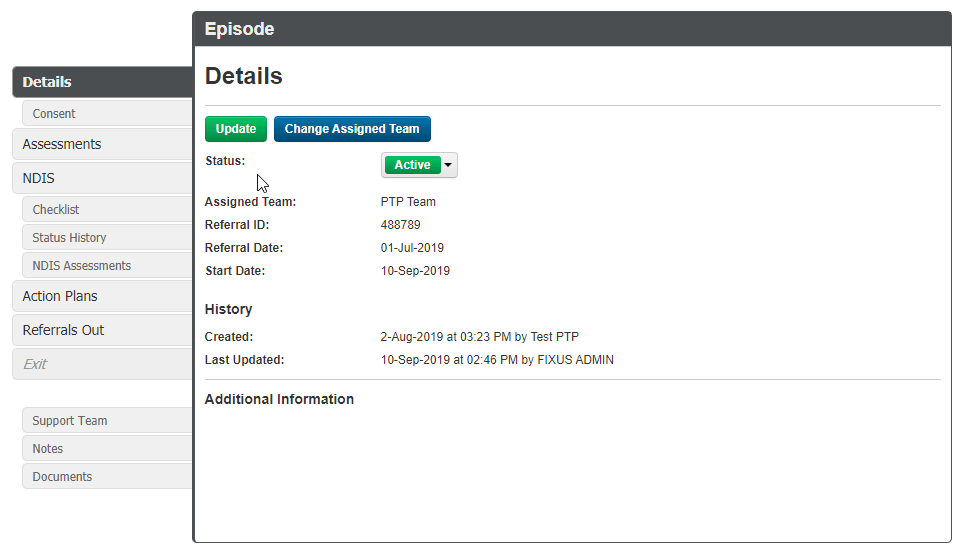Image resolution: width=964 pixels, height=554 pixels.
Task: Open the Support Team item
Action: pyautogui.click(x=108, y=421)
